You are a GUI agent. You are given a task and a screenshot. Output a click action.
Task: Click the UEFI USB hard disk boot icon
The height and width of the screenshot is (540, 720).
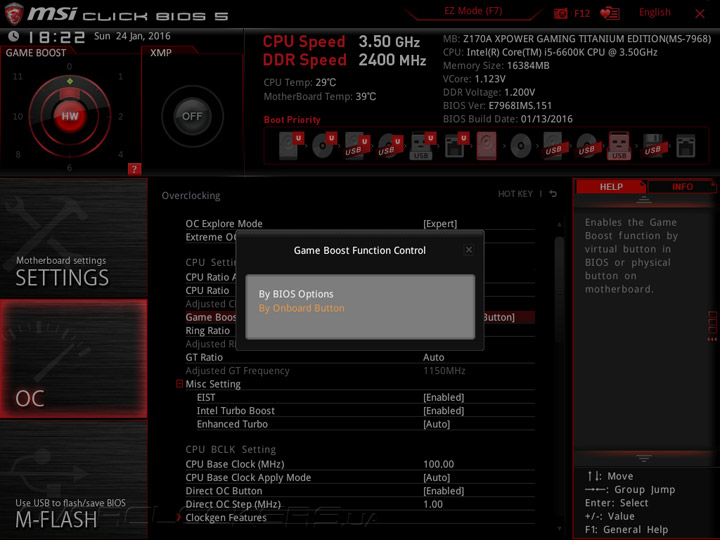[x=357, y=146]
